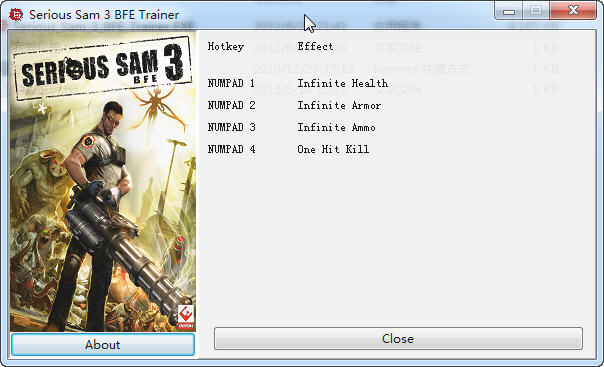Click the 'Effect' column header text
The width and height of the screenshot is (604, 367).
[315, 46]
